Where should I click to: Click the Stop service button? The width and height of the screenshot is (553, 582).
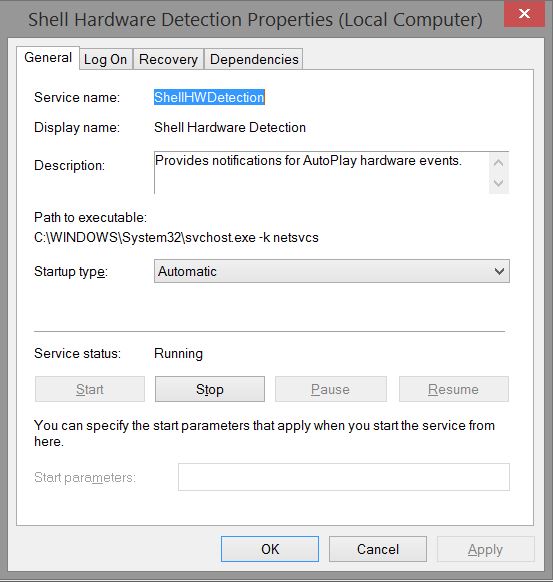click(210, 389)
